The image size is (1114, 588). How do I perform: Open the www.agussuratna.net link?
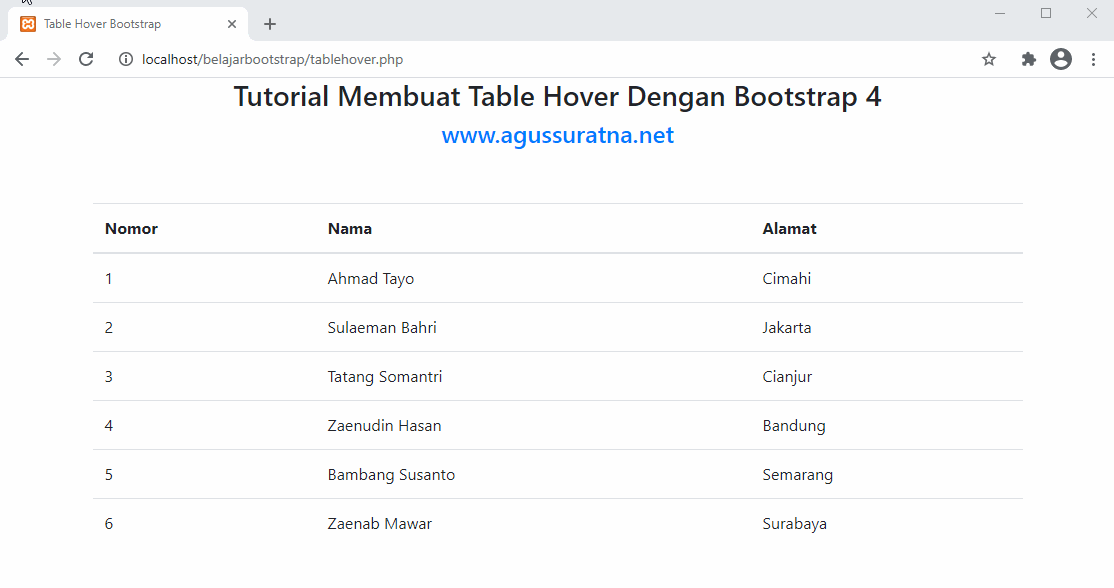coord(557,135)
